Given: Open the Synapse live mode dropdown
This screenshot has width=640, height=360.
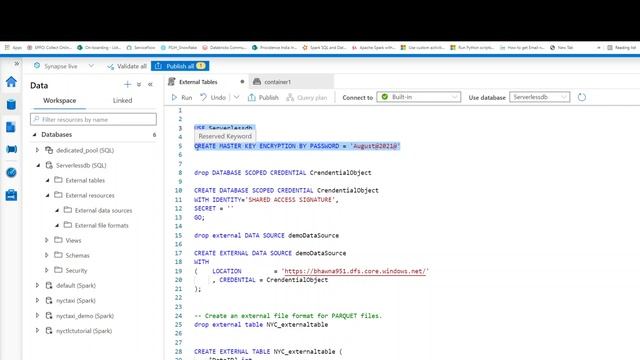Looking at the screenshot, I should (x=91, y=66).
